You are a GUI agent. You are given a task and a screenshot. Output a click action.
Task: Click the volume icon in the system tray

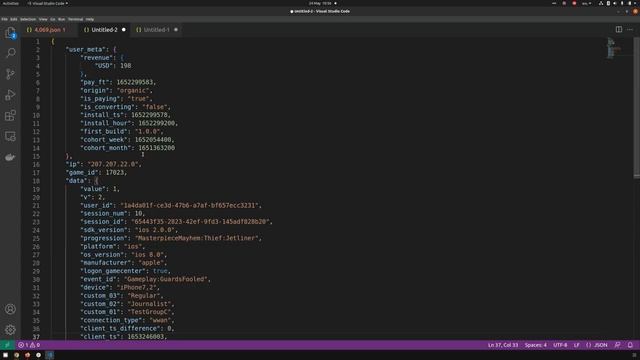tap(615, 3)
